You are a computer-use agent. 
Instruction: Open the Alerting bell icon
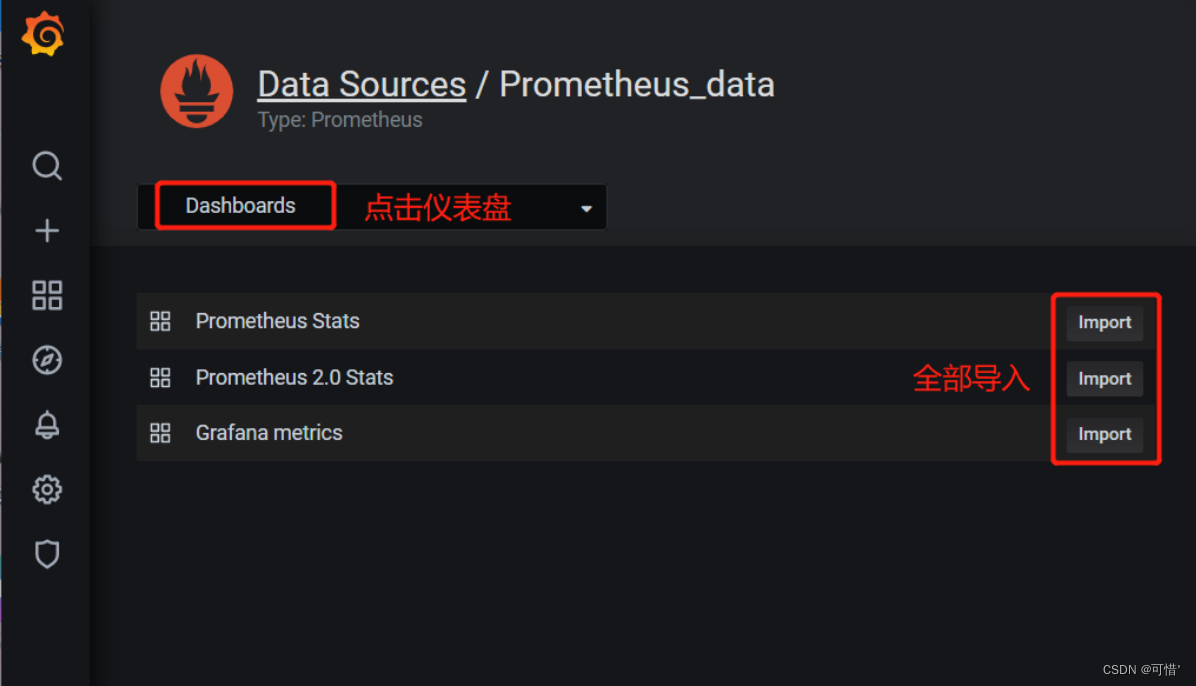coord(47,425)
